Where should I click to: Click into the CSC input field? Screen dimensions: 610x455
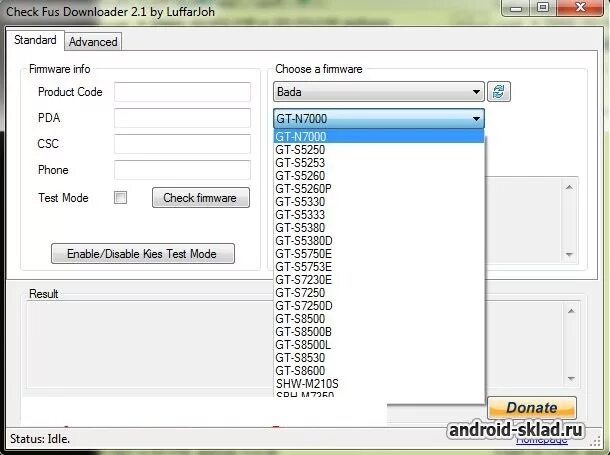(x=182, y=144)
